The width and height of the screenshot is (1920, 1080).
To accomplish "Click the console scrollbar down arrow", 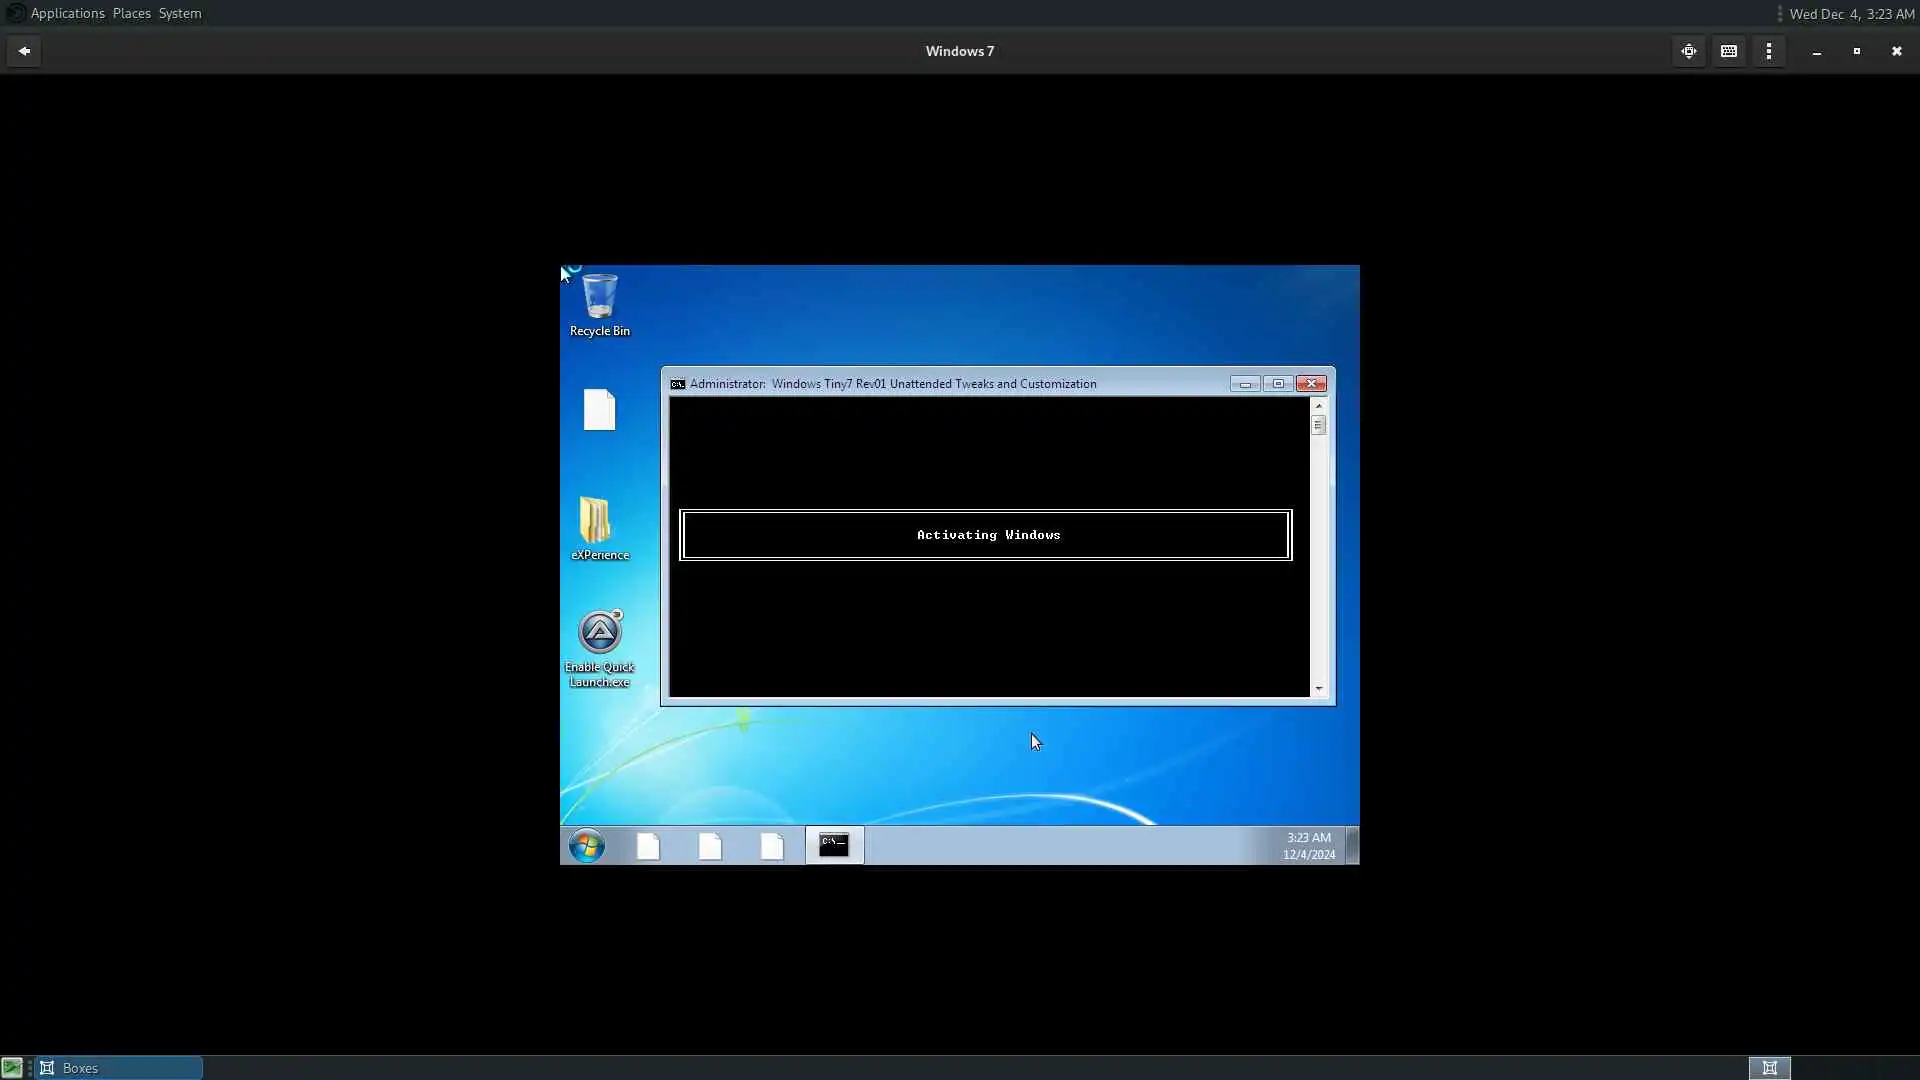I will [1318, 689].
